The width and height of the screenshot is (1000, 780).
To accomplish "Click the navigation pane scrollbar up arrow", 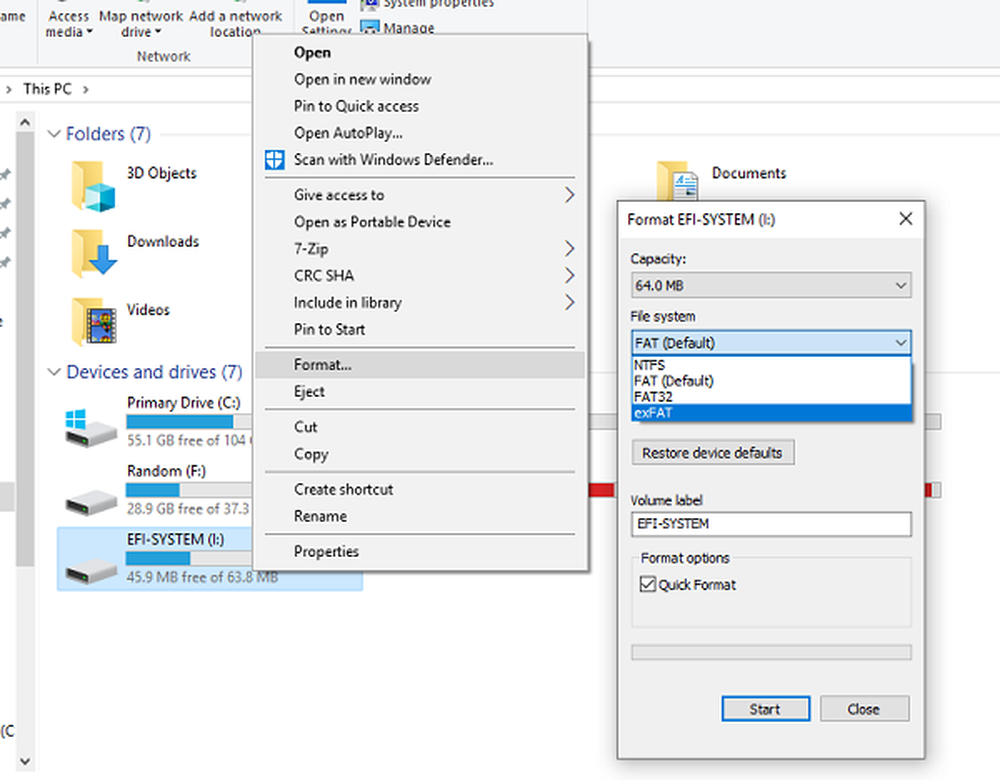I will tap(25, 122).
